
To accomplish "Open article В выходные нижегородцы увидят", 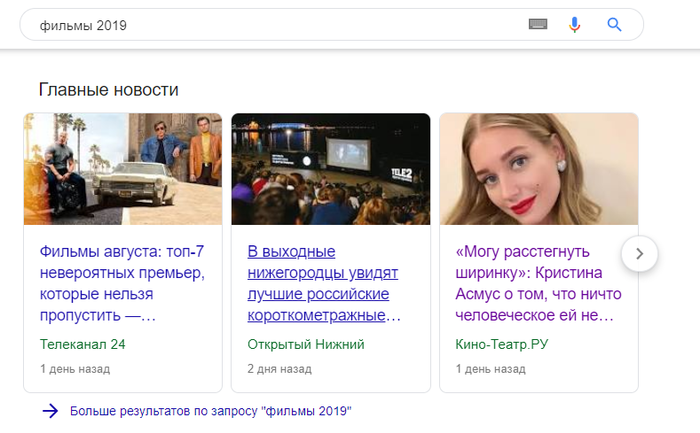I will coord(324,283).
